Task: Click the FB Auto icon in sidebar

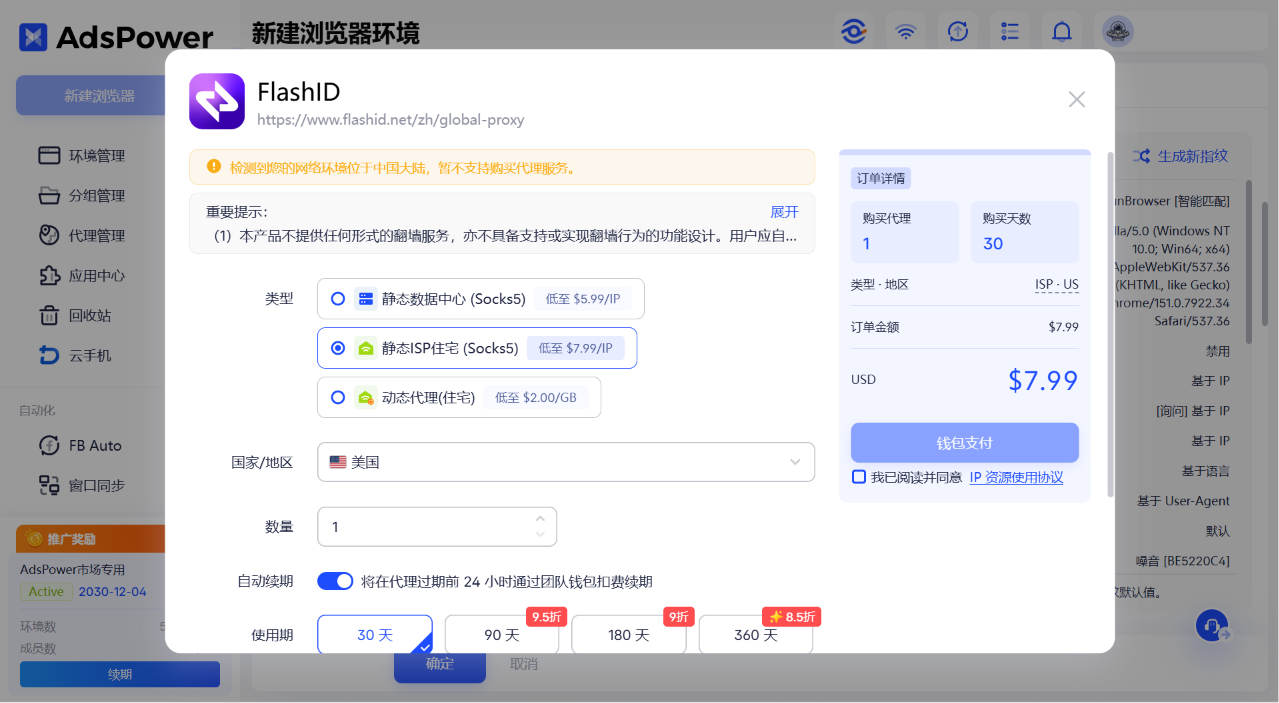Action: [x=49, y=446]
